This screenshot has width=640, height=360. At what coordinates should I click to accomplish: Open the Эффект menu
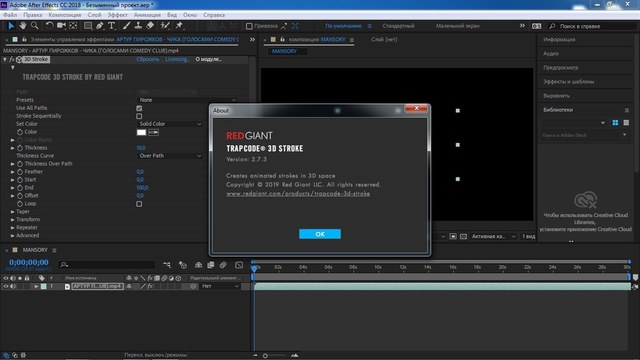[x=117, y=15]
